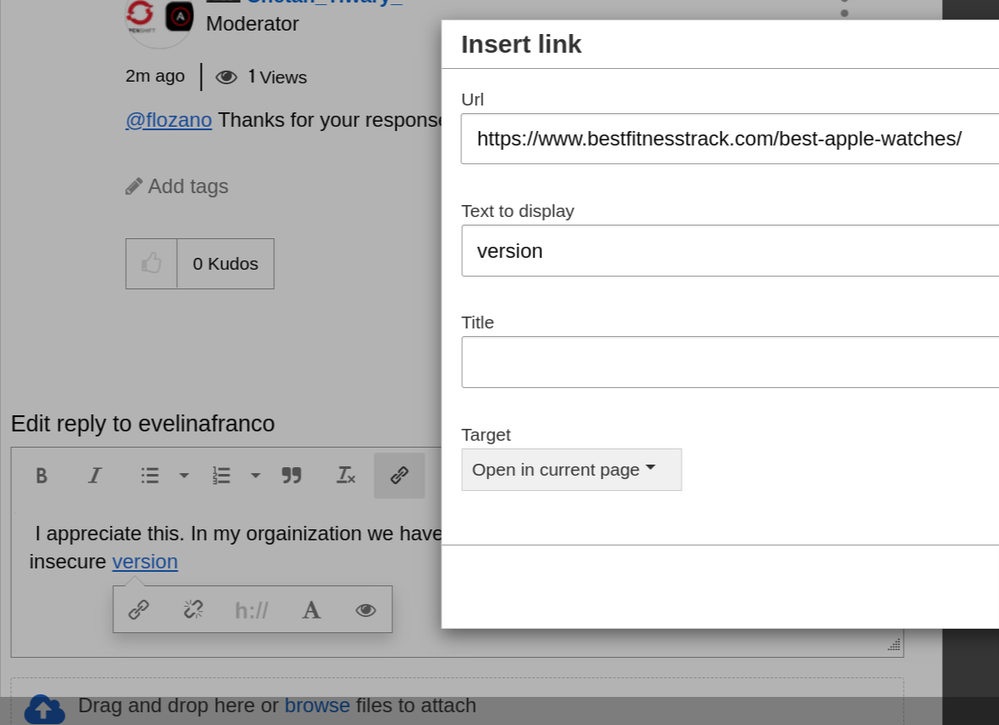Image resolution: width=999 pixels, height=725 pixels.
Task: Expand numbered list style dropdown arrow
Action: click(256, 476)
